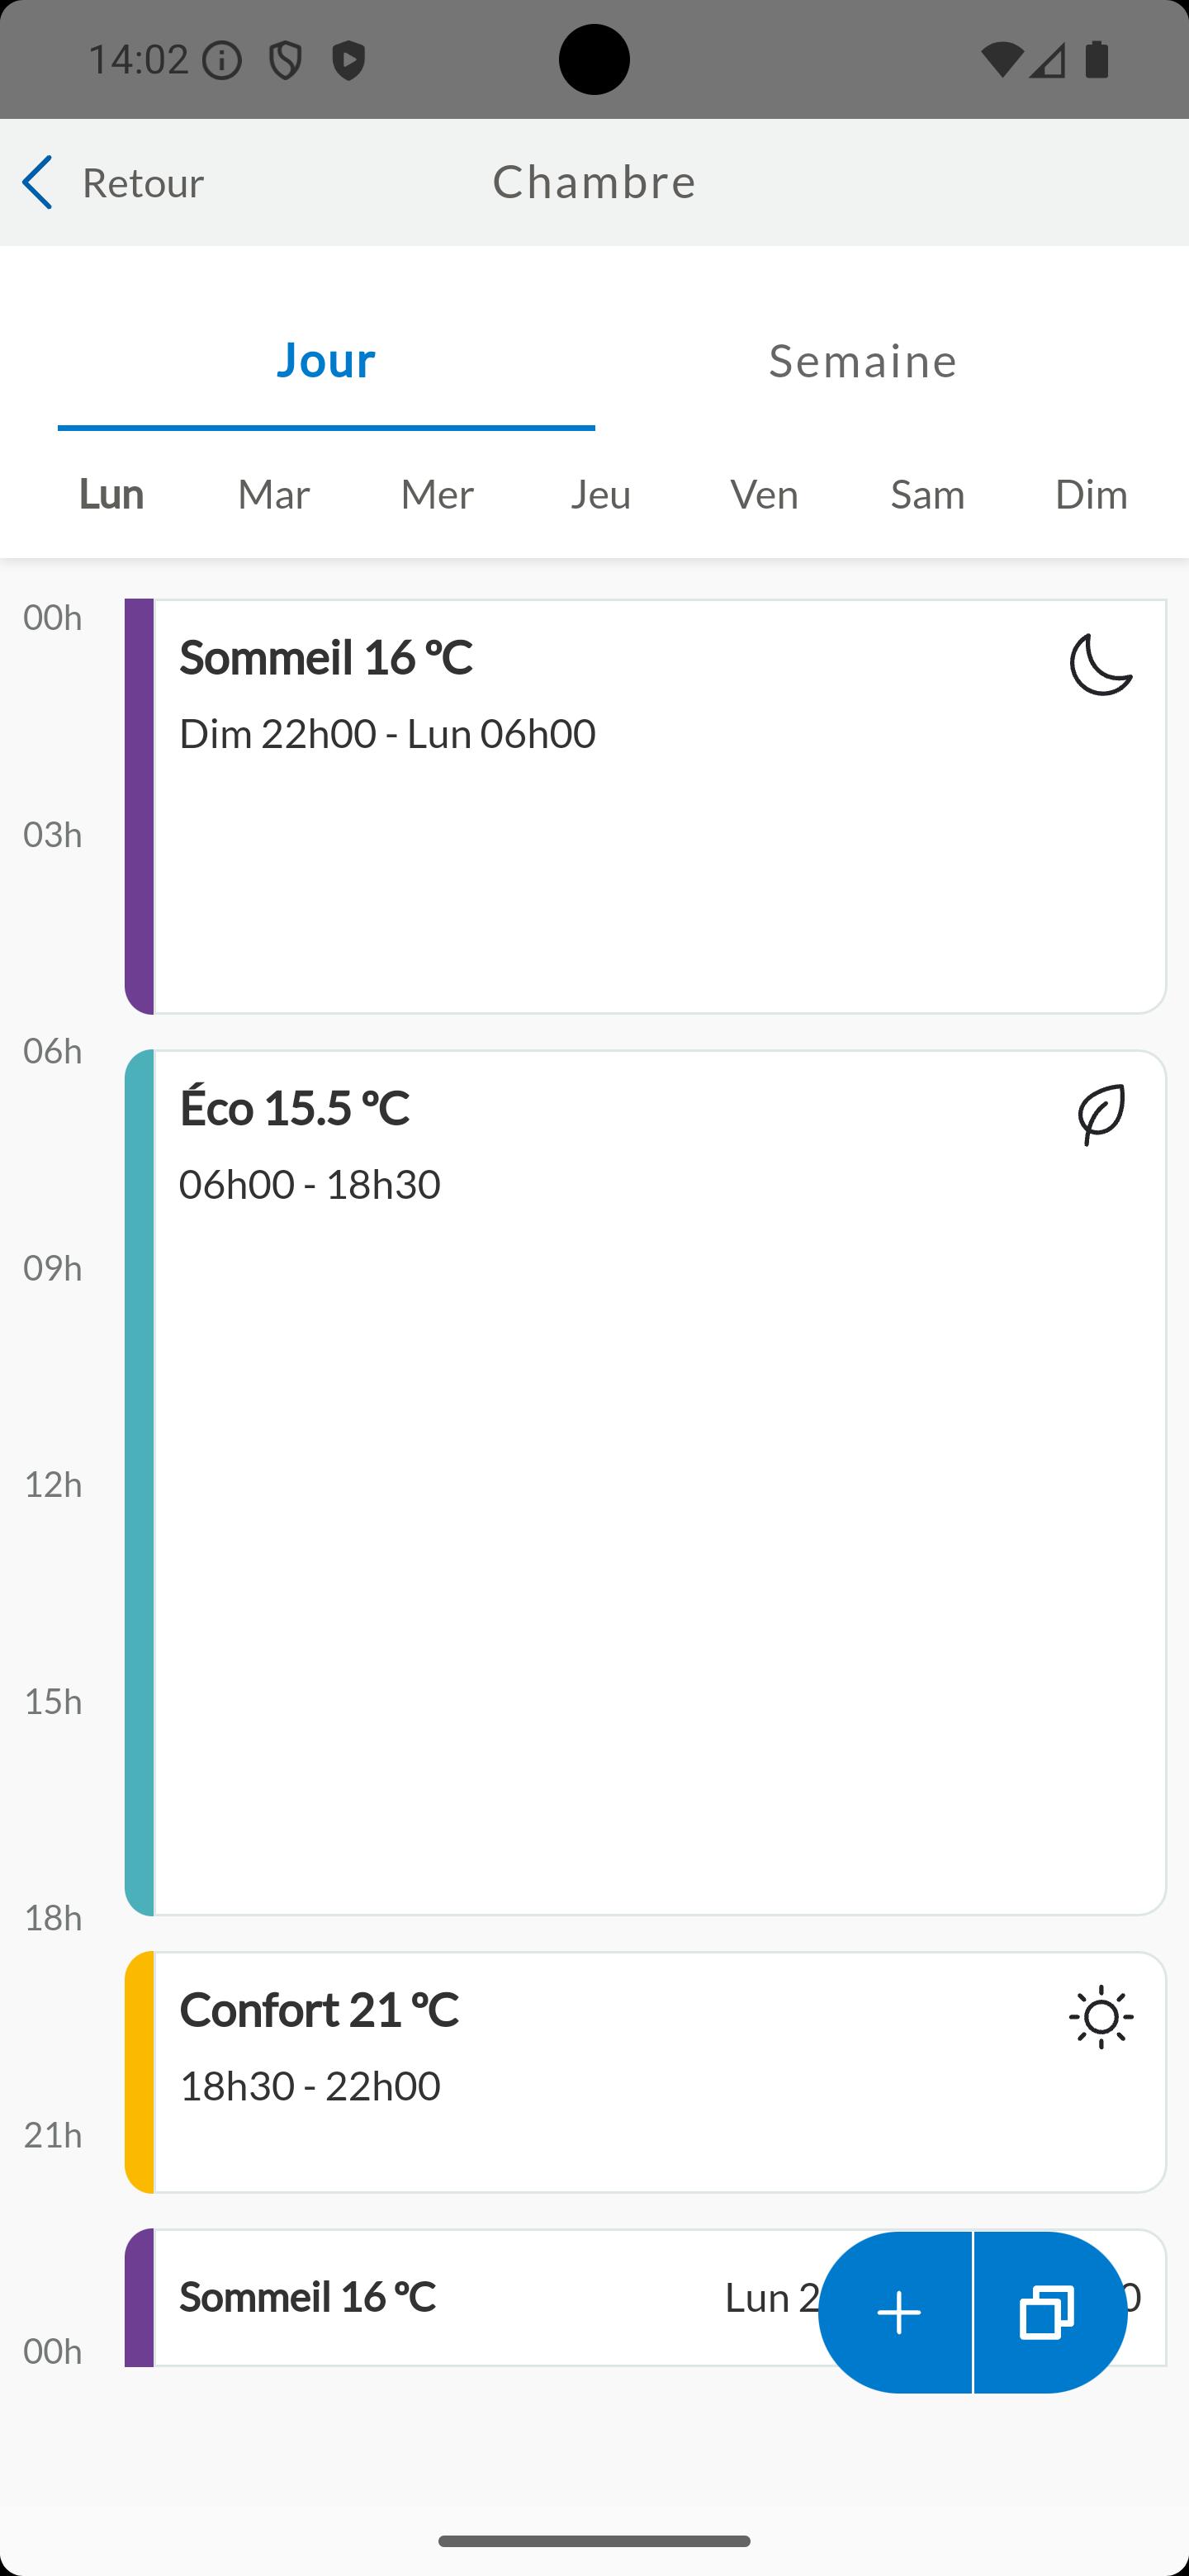Switch to the Semaine tab

863,360
